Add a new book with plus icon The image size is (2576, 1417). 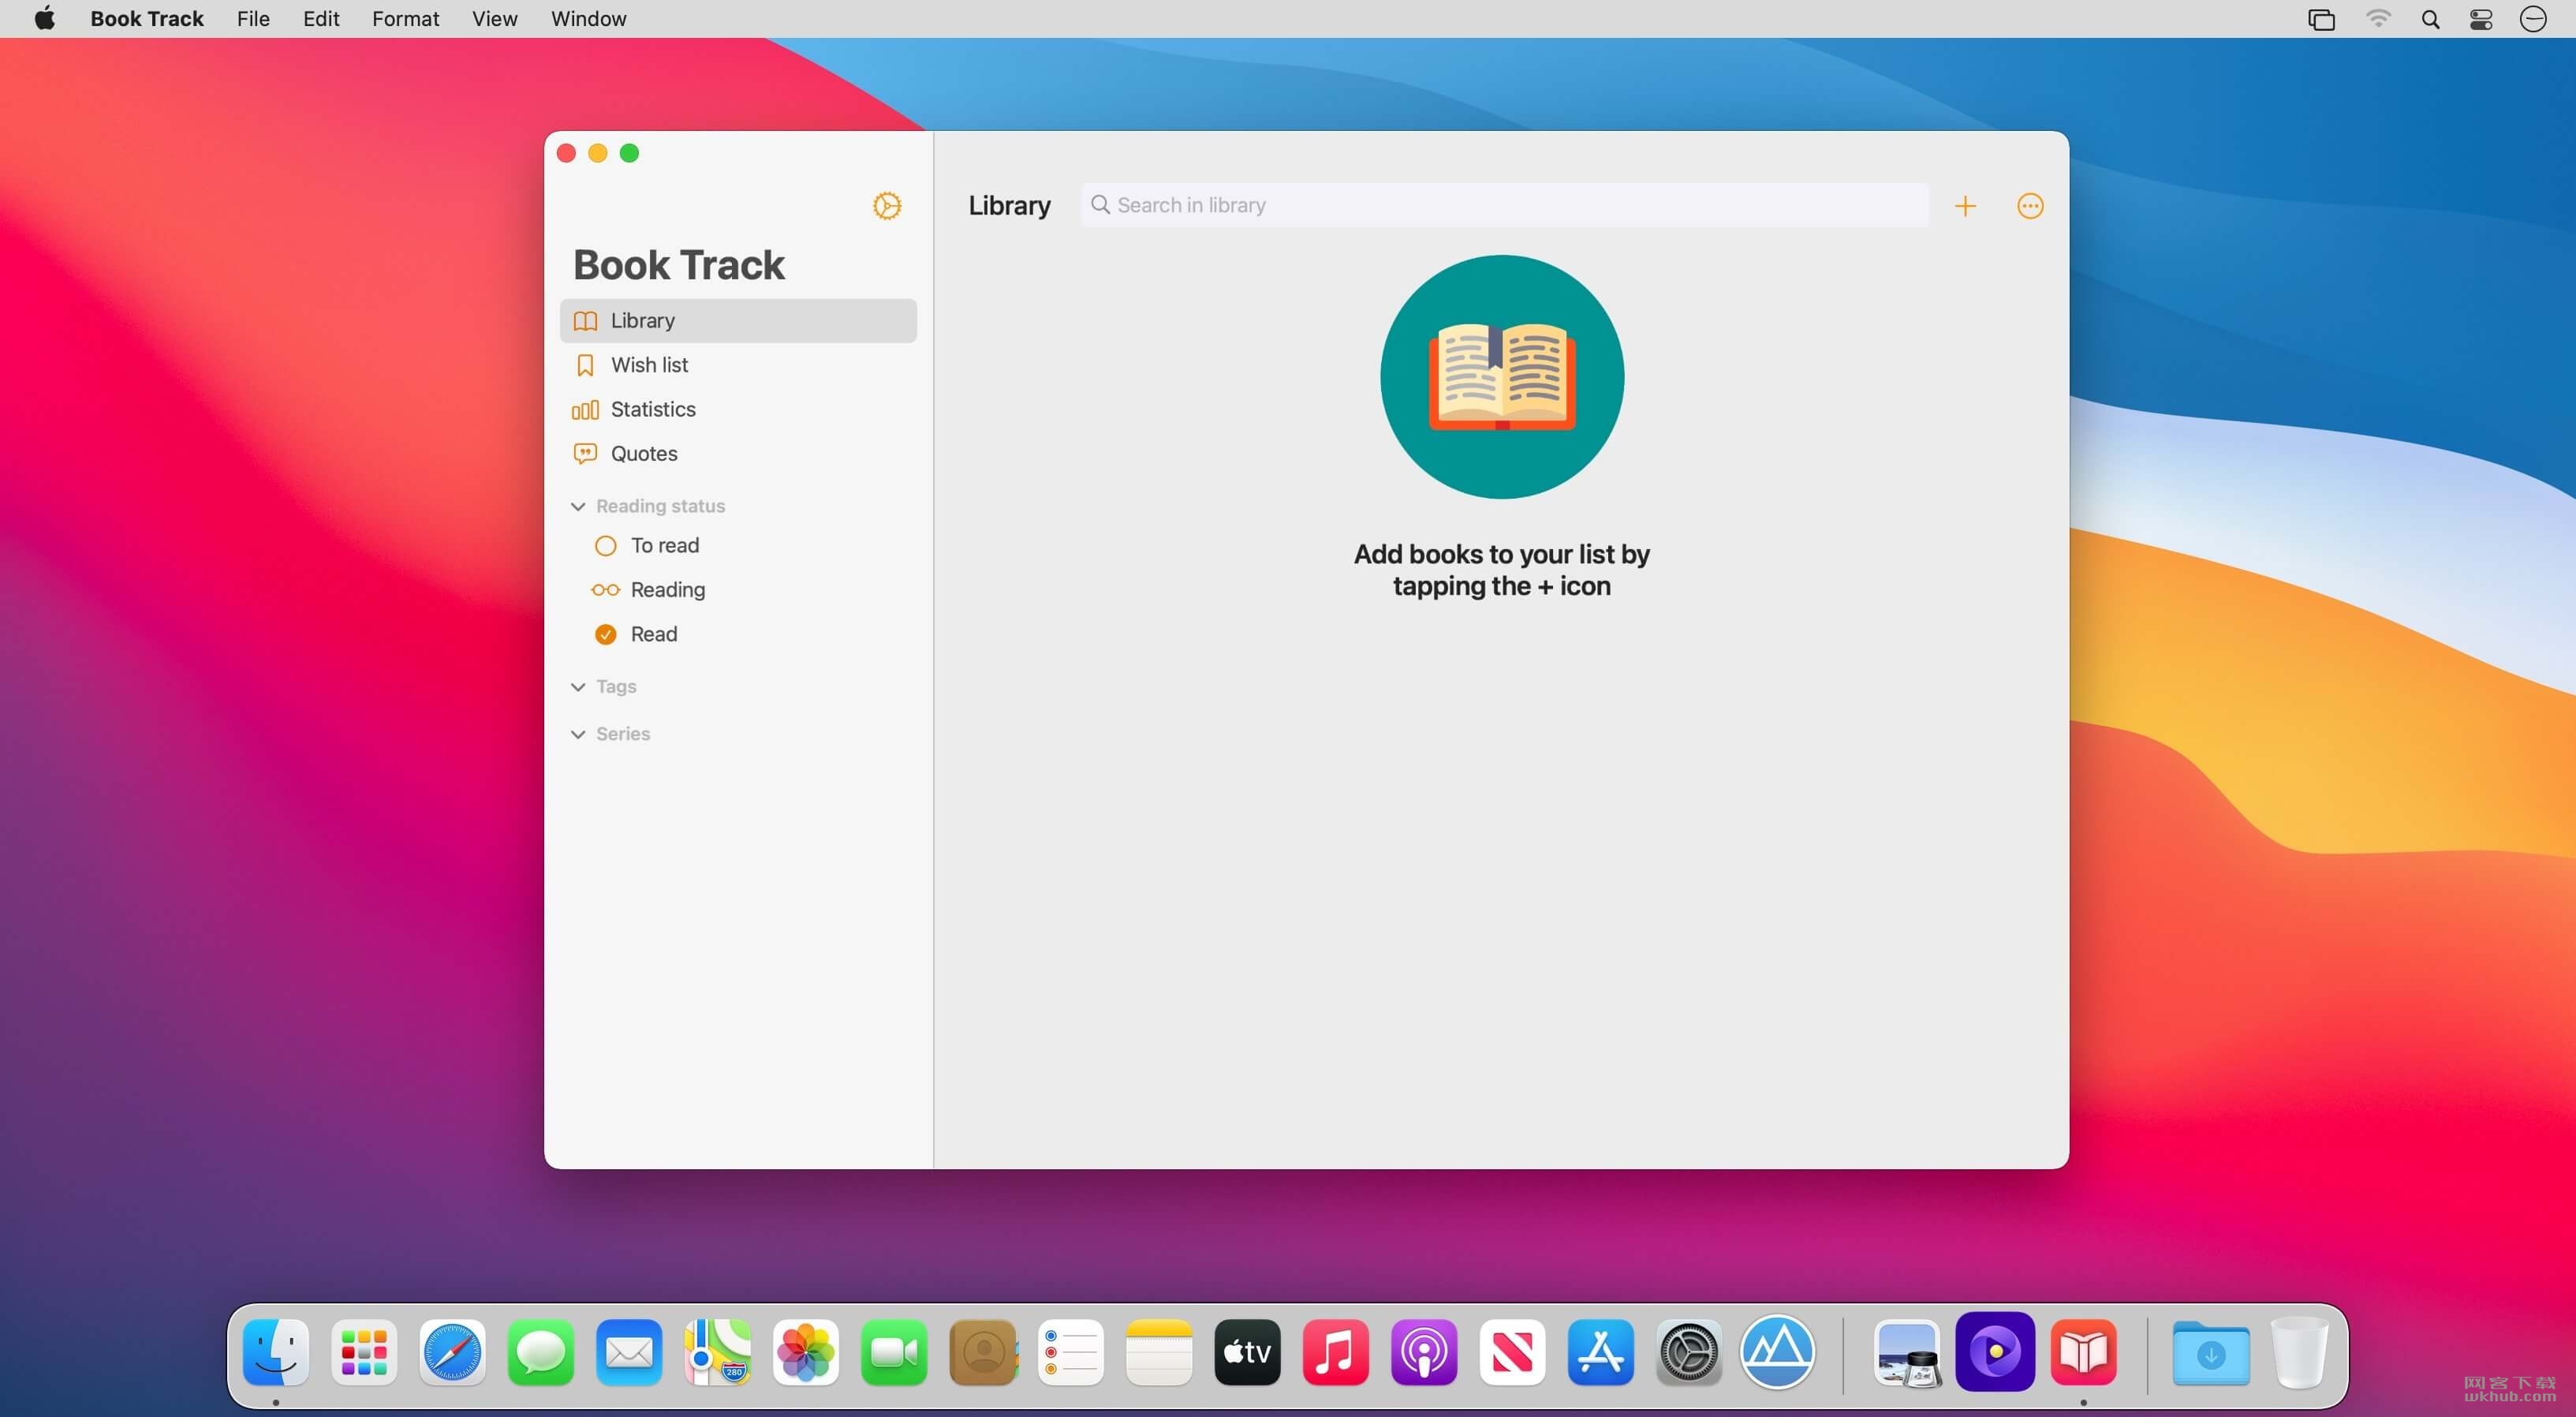1965,206
